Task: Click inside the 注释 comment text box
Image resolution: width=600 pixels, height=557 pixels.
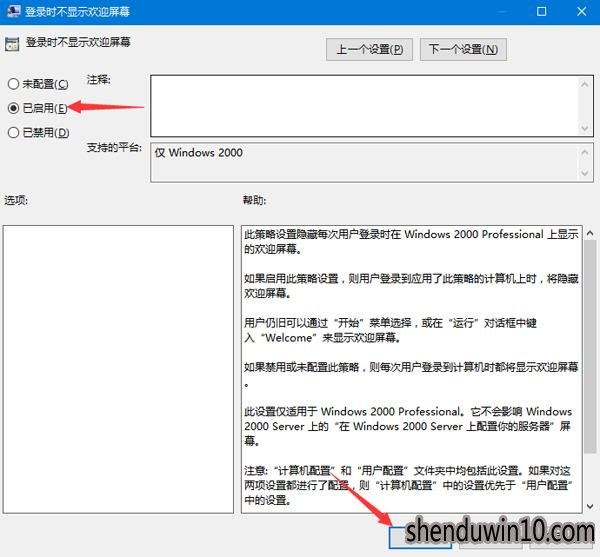Action: (364, 106)
